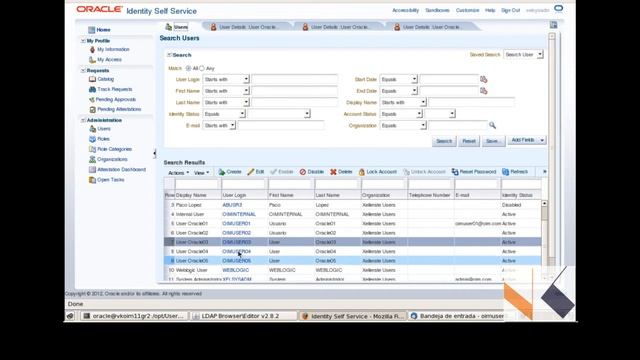The height and width of the screenshot is (360, 640).
Task: Collapse Requests tree section
Action: click(x=83, y=71)
